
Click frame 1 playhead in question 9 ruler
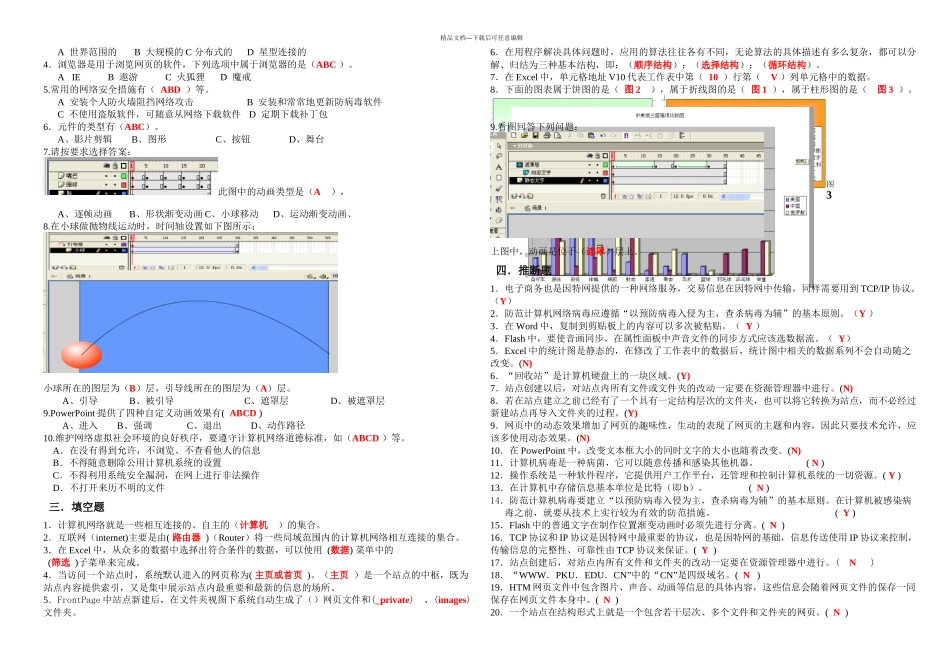pyautogui.click(x=613, y=156)
